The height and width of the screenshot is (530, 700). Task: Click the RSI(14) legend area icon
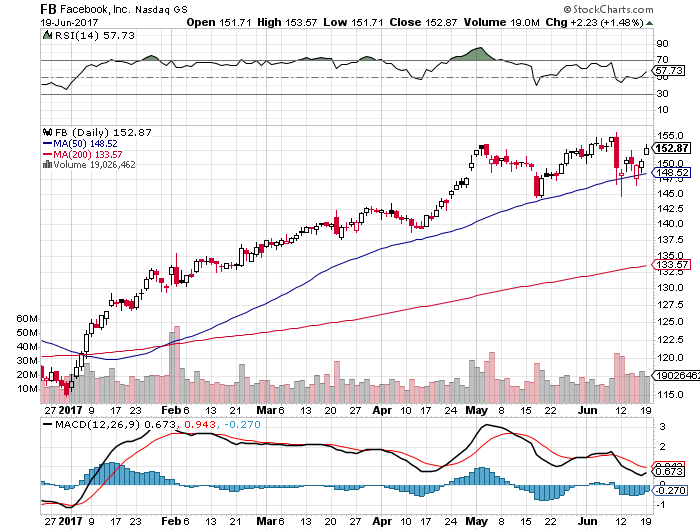[x=44, y=34]
